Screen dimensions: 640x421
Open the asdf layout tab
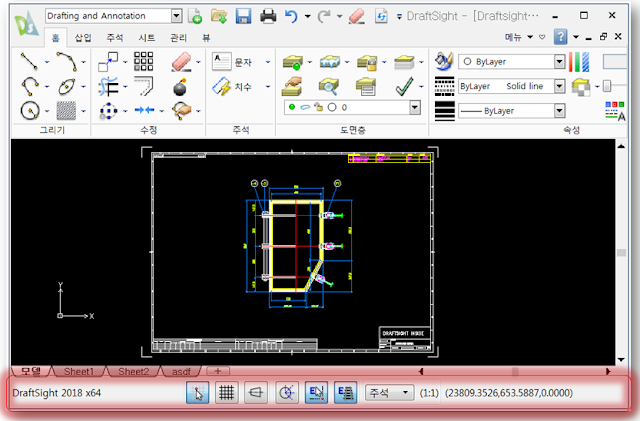tap(181, 372)
